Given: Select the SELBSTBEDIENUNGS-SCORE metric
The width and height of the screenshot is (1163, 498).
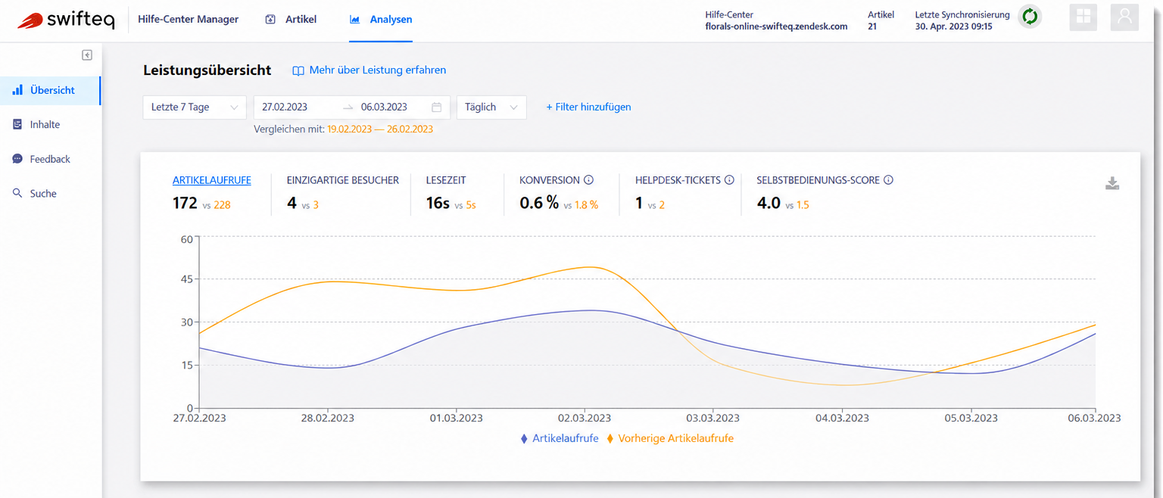Looking at the screenshot, I should (x=819, y=180).
